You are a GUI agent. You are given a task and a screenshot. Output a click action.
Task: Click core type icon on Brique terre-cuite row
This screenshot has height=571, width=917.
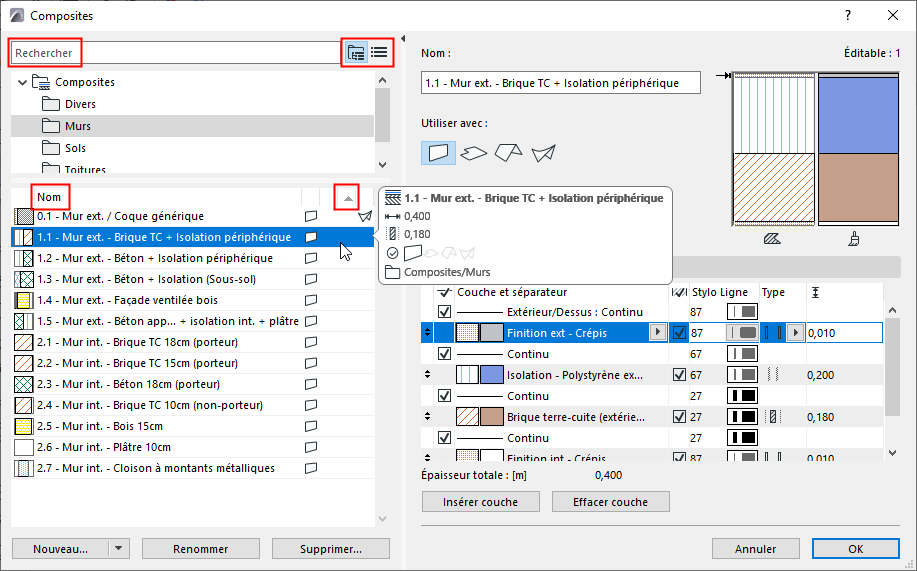(773, 417)
